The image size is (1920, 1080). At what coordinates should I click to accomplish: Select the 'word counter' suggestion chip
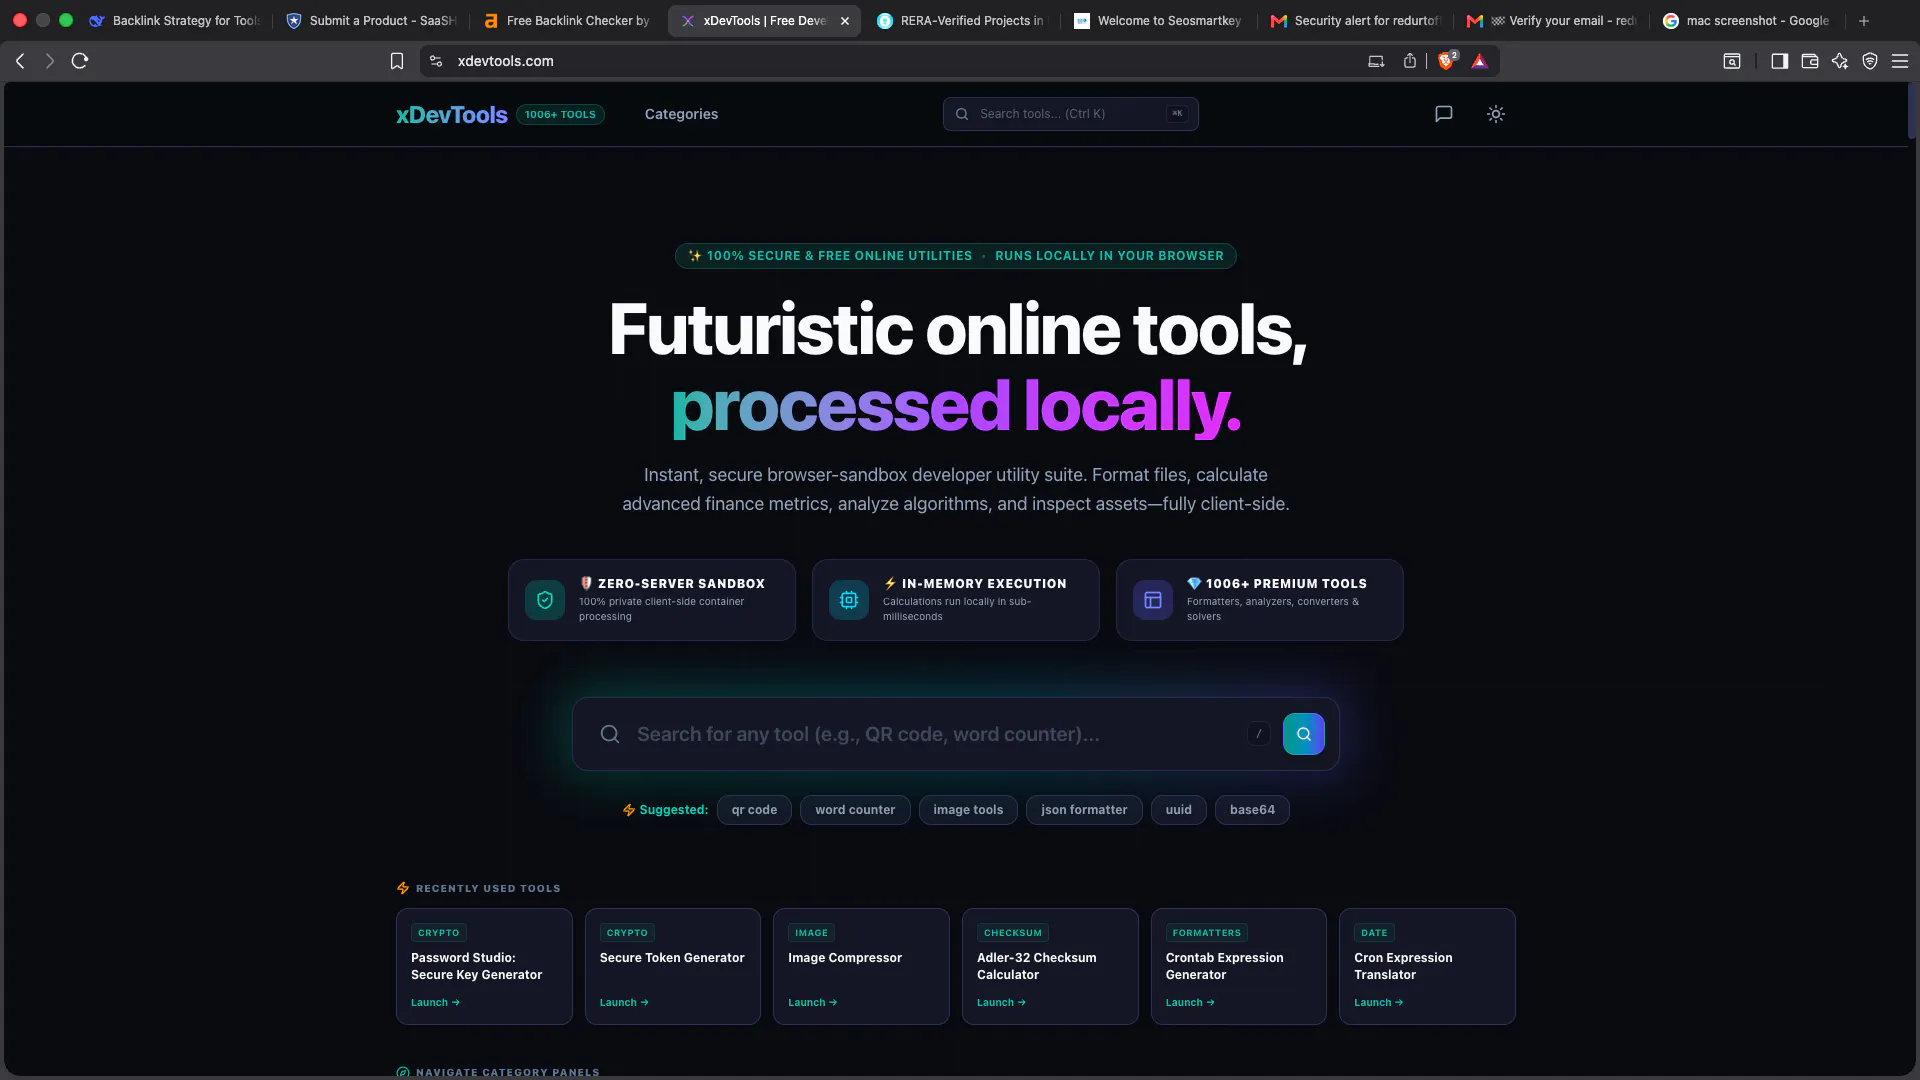855,810
